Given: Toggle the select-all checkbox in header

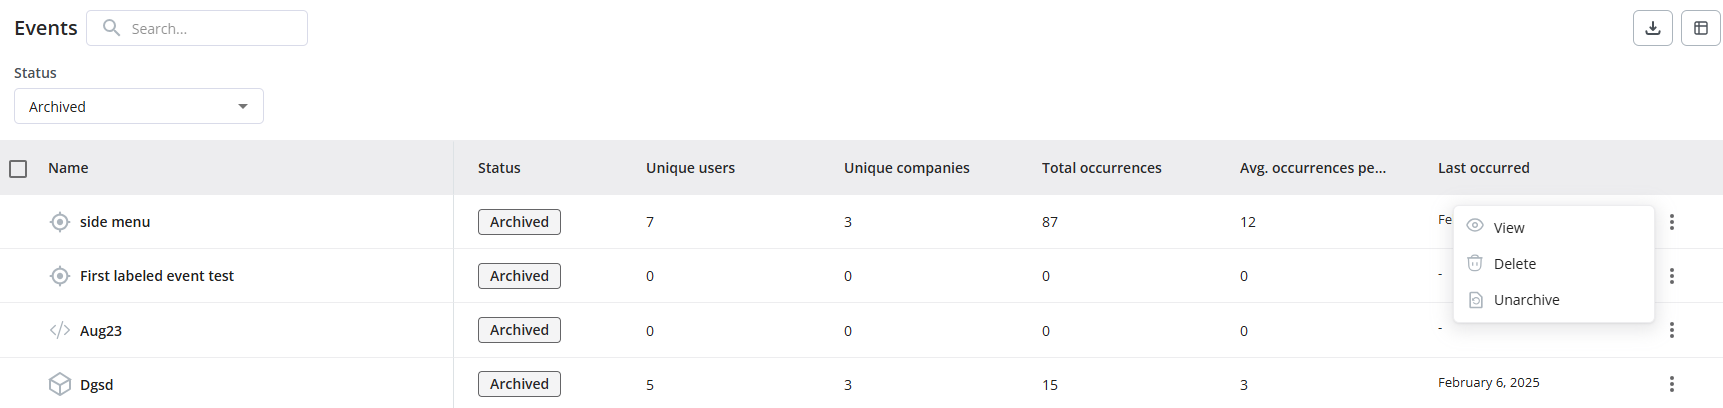Looking at the screenshot, I should (x=18, y=168).
